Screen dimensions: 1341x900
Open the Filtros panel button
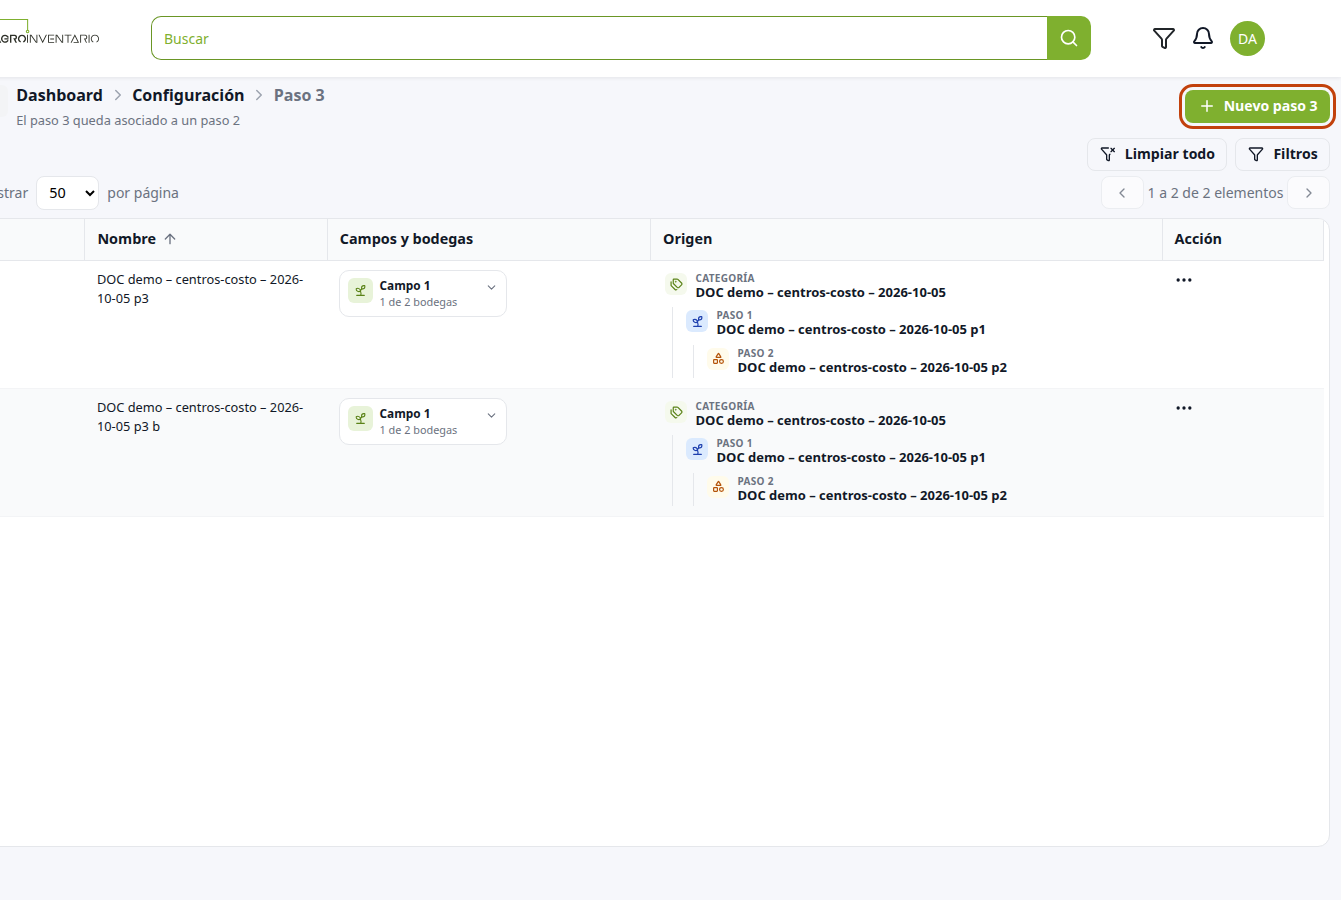[1283, 154]
